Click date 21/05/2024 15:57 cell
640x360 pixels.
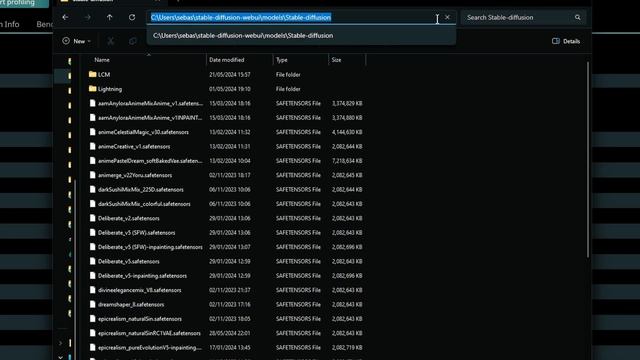pyautogui.click(x=230, y=75)
